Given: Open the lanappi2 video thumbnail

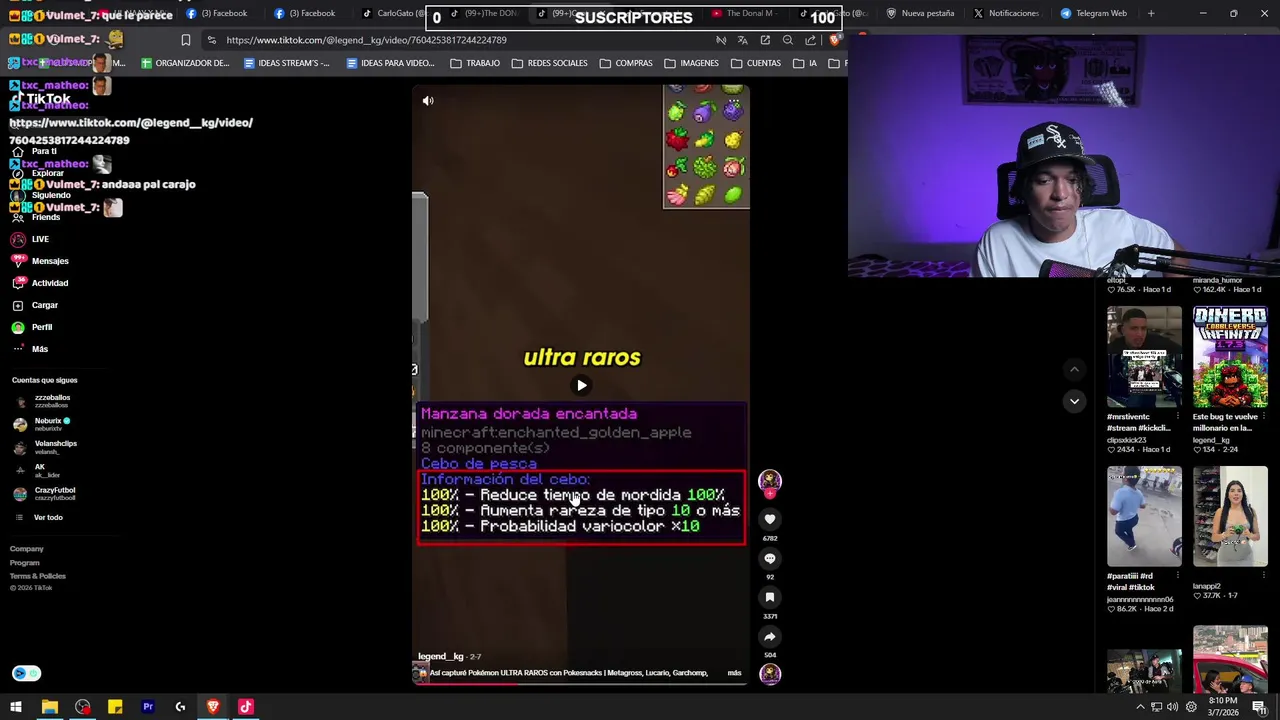Looking at the screenshot, I should (x=1230, y=516).
